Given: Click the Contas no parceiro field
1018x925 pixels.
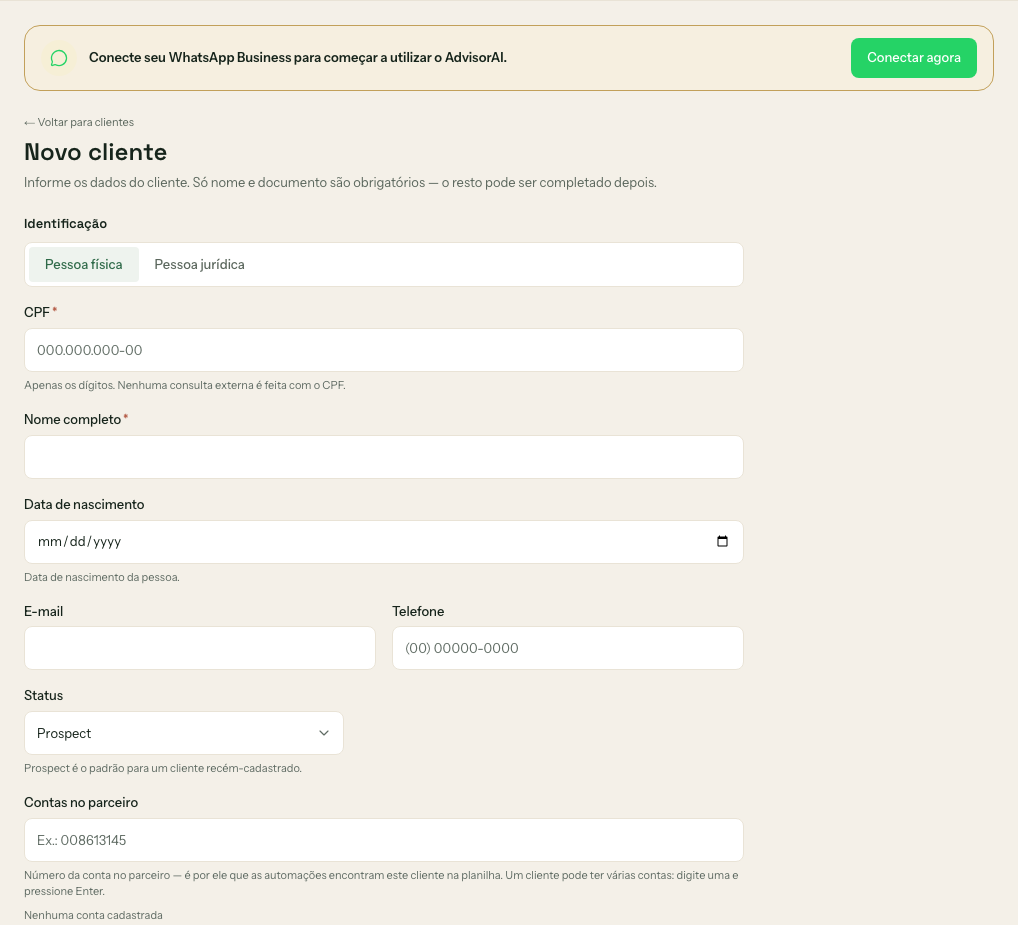Looking at the screenshot, I should 384,840.
